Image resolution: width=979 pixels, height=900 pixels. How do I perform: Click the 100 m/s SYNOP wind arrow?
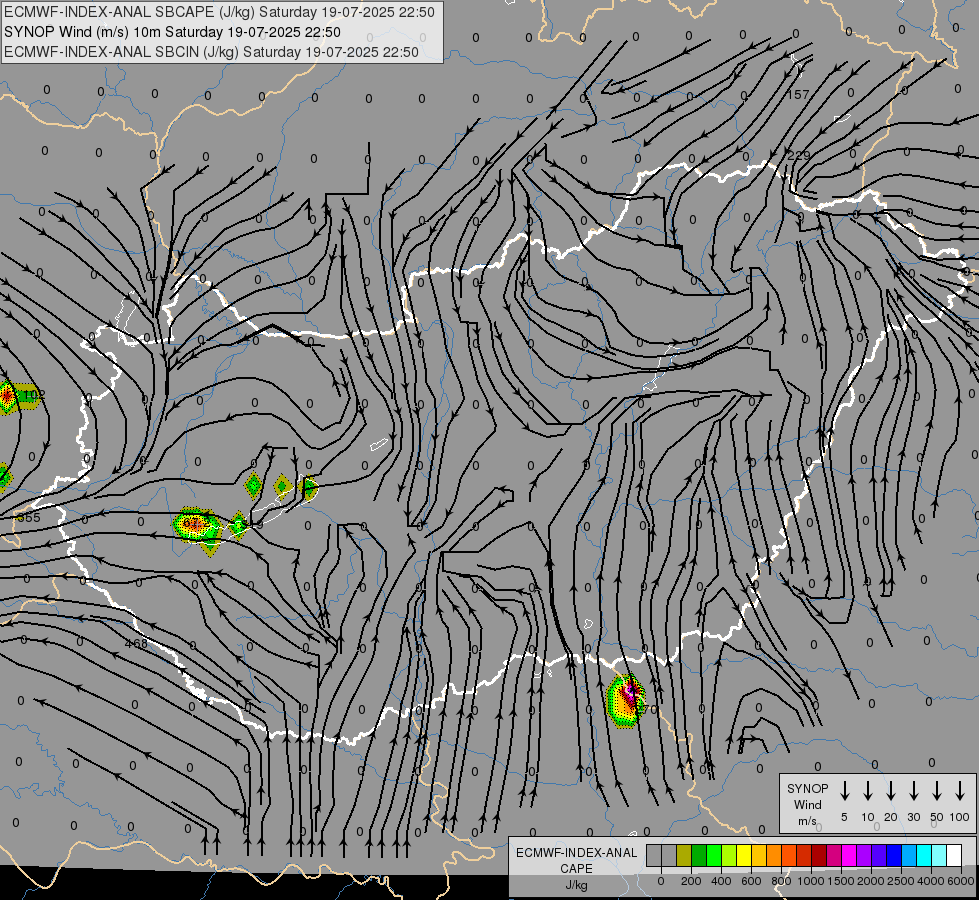coord(960,791)
